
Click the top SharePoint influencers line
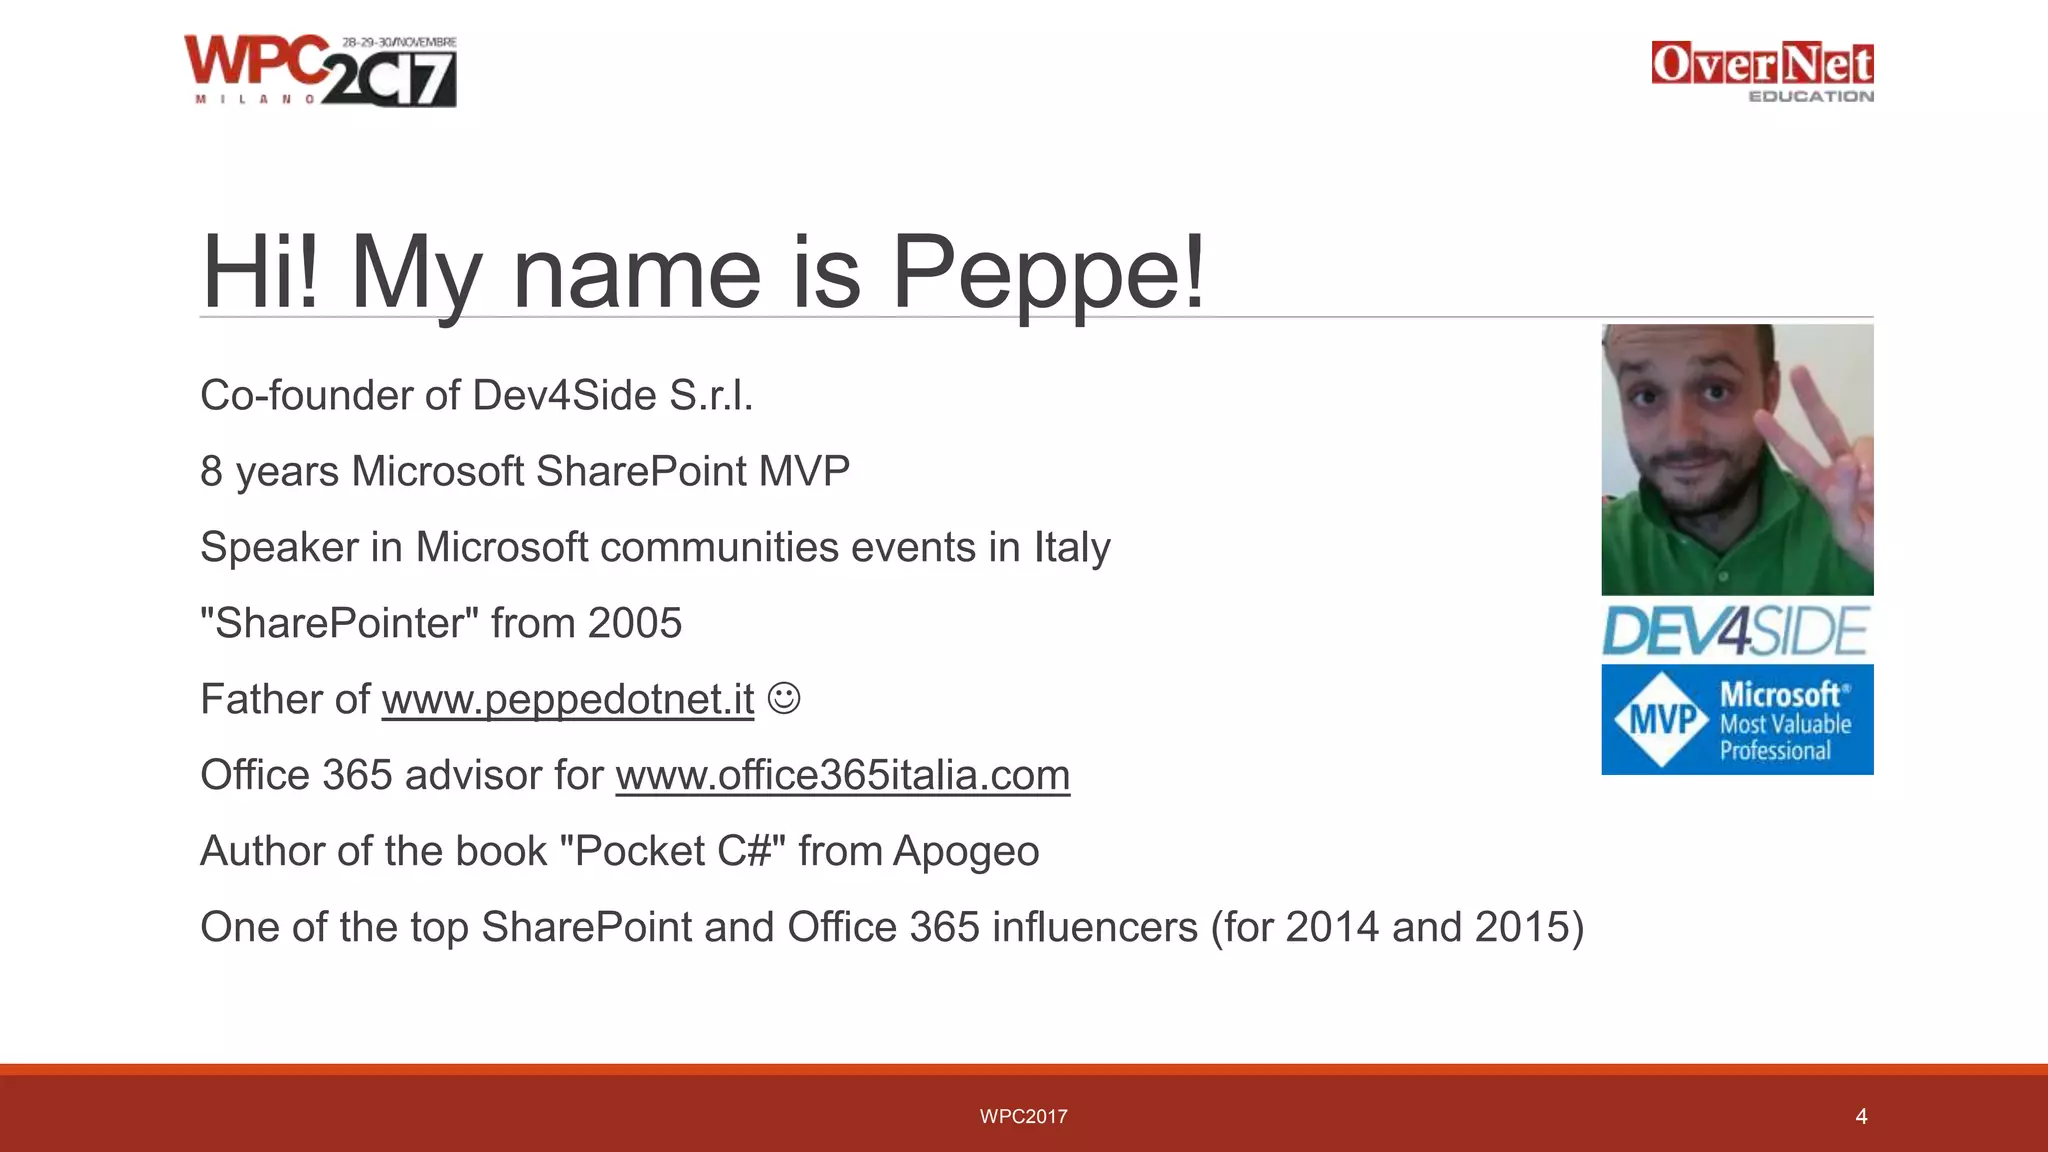pos(892,927)
